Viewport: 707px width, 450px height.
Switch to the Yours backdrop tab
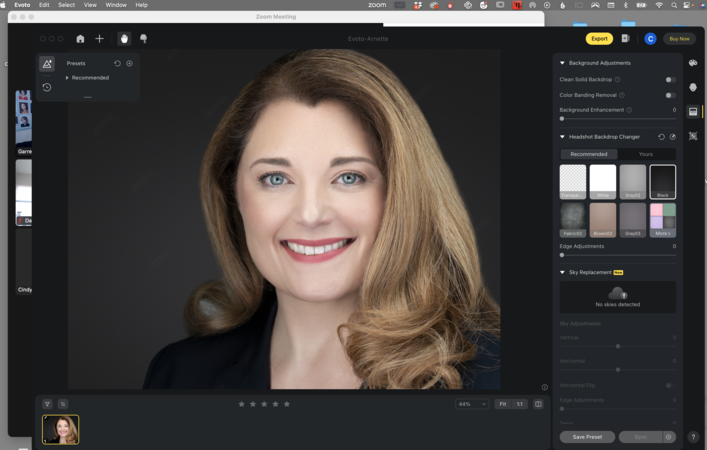tap(645, 154)
